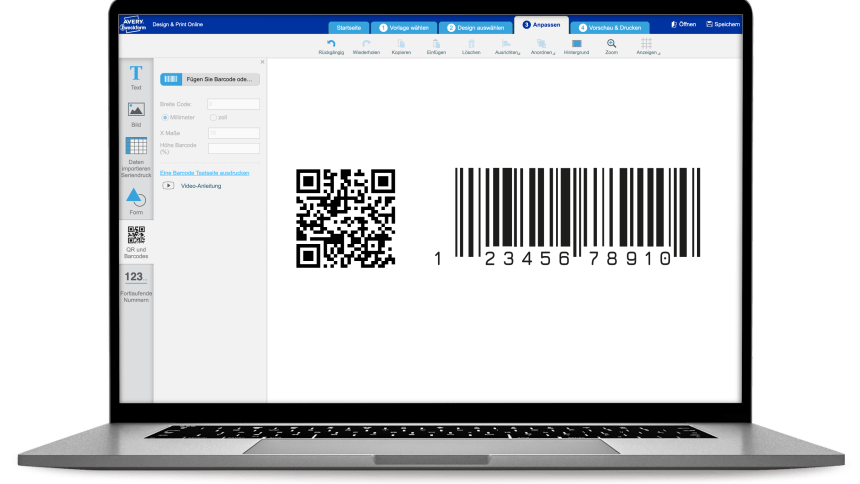This screenshot has height=484, width=860.
Task: Open Eine Barcode Testseite ausdrucken link
Action: coord(204,173)
